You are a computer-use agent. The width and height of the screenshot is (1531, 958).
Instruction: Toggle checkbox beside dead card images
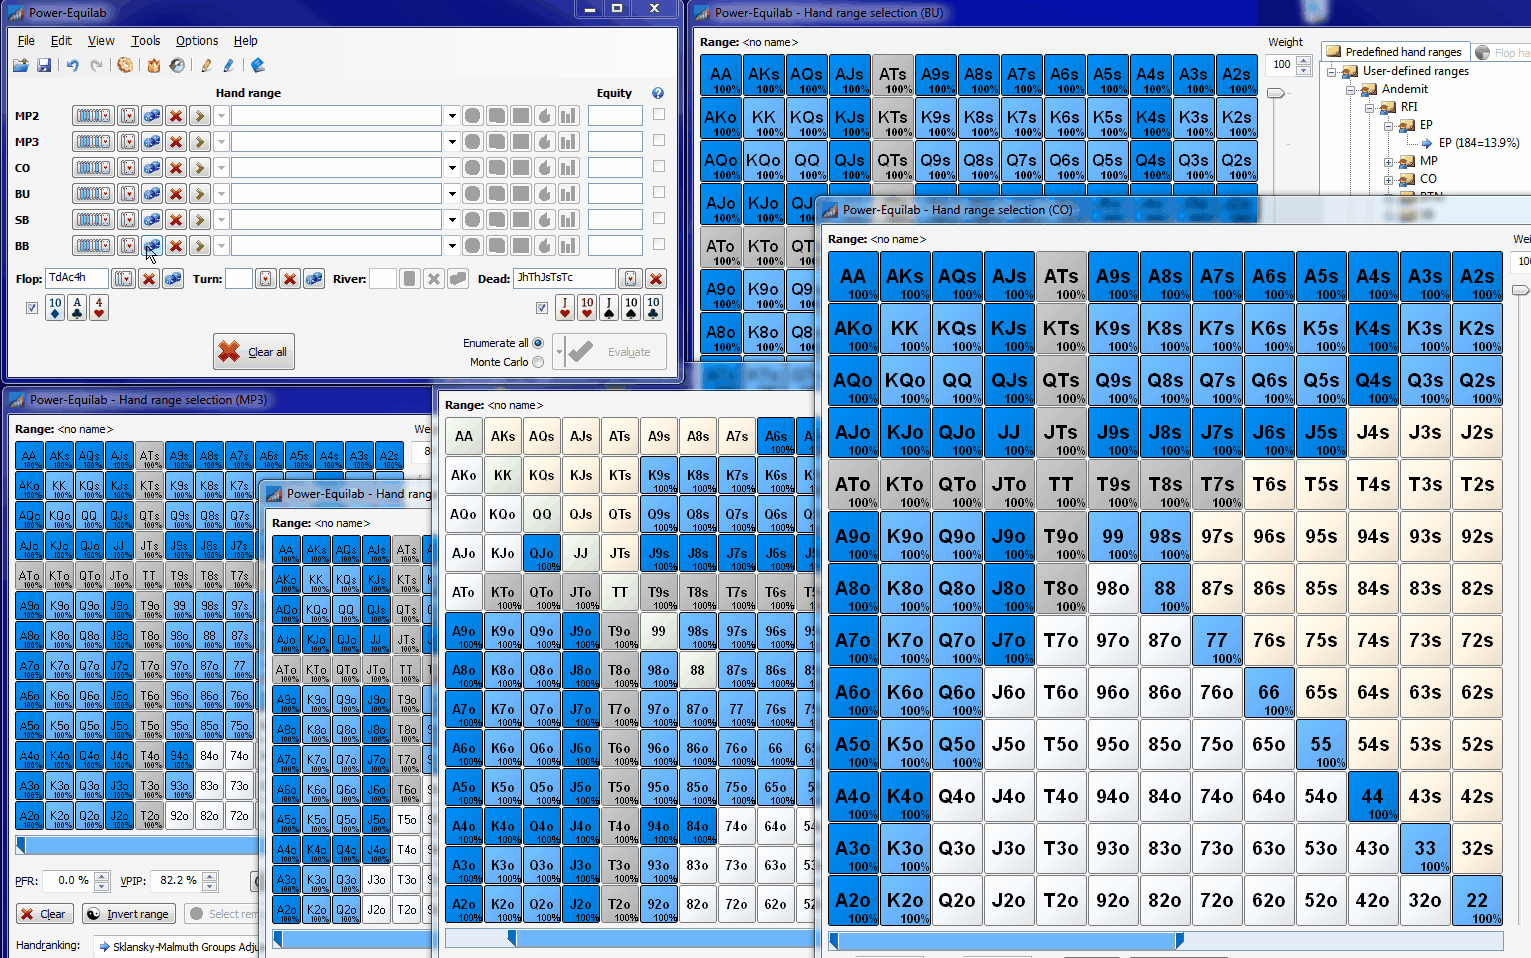click(x=542, y=308)
